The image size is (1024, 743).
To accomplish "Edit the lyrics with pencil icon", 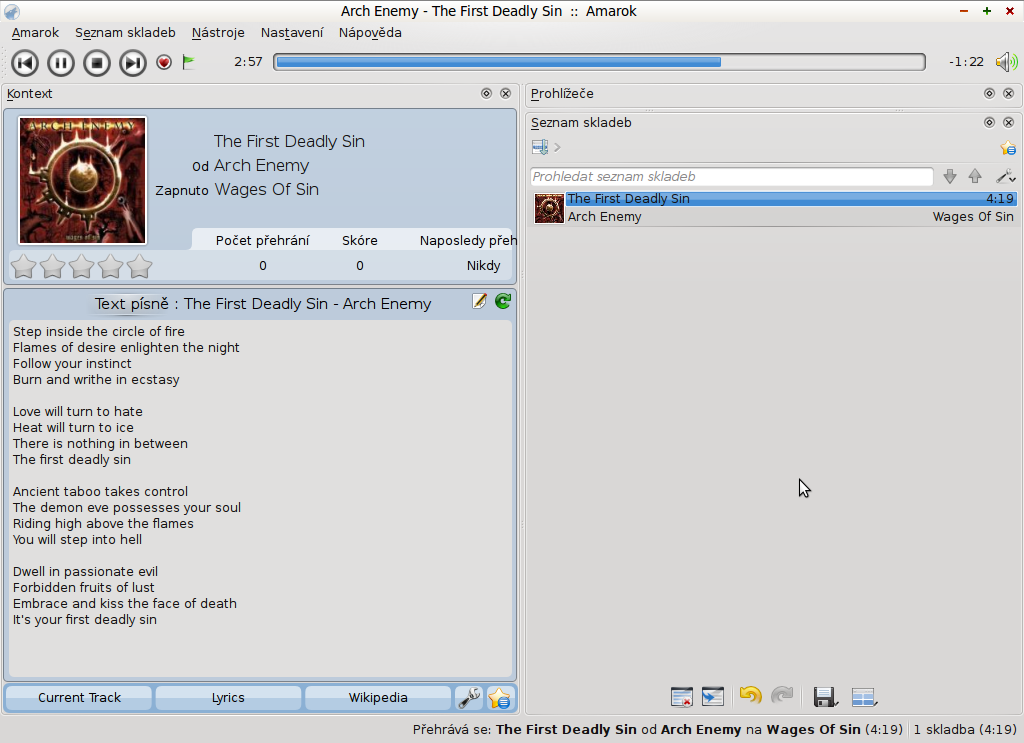I will [479, 301].
